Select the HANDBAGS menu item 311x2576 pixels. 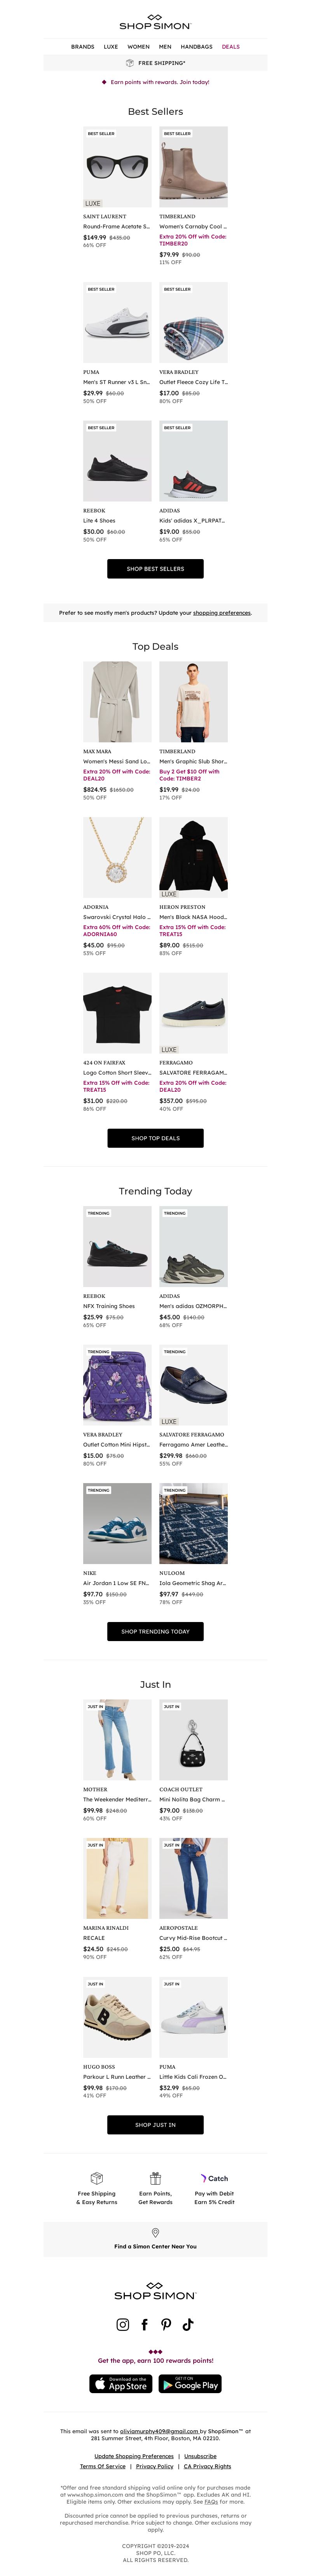point(196,46)
